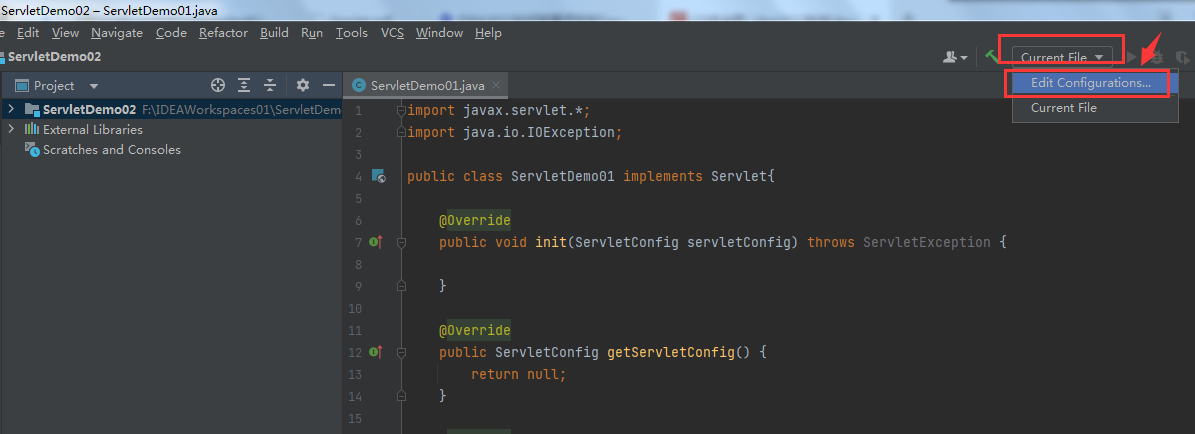Screen dimensions: 1195x434
Task: Click the Run play arrow icon
Action: pos(1132,57)
